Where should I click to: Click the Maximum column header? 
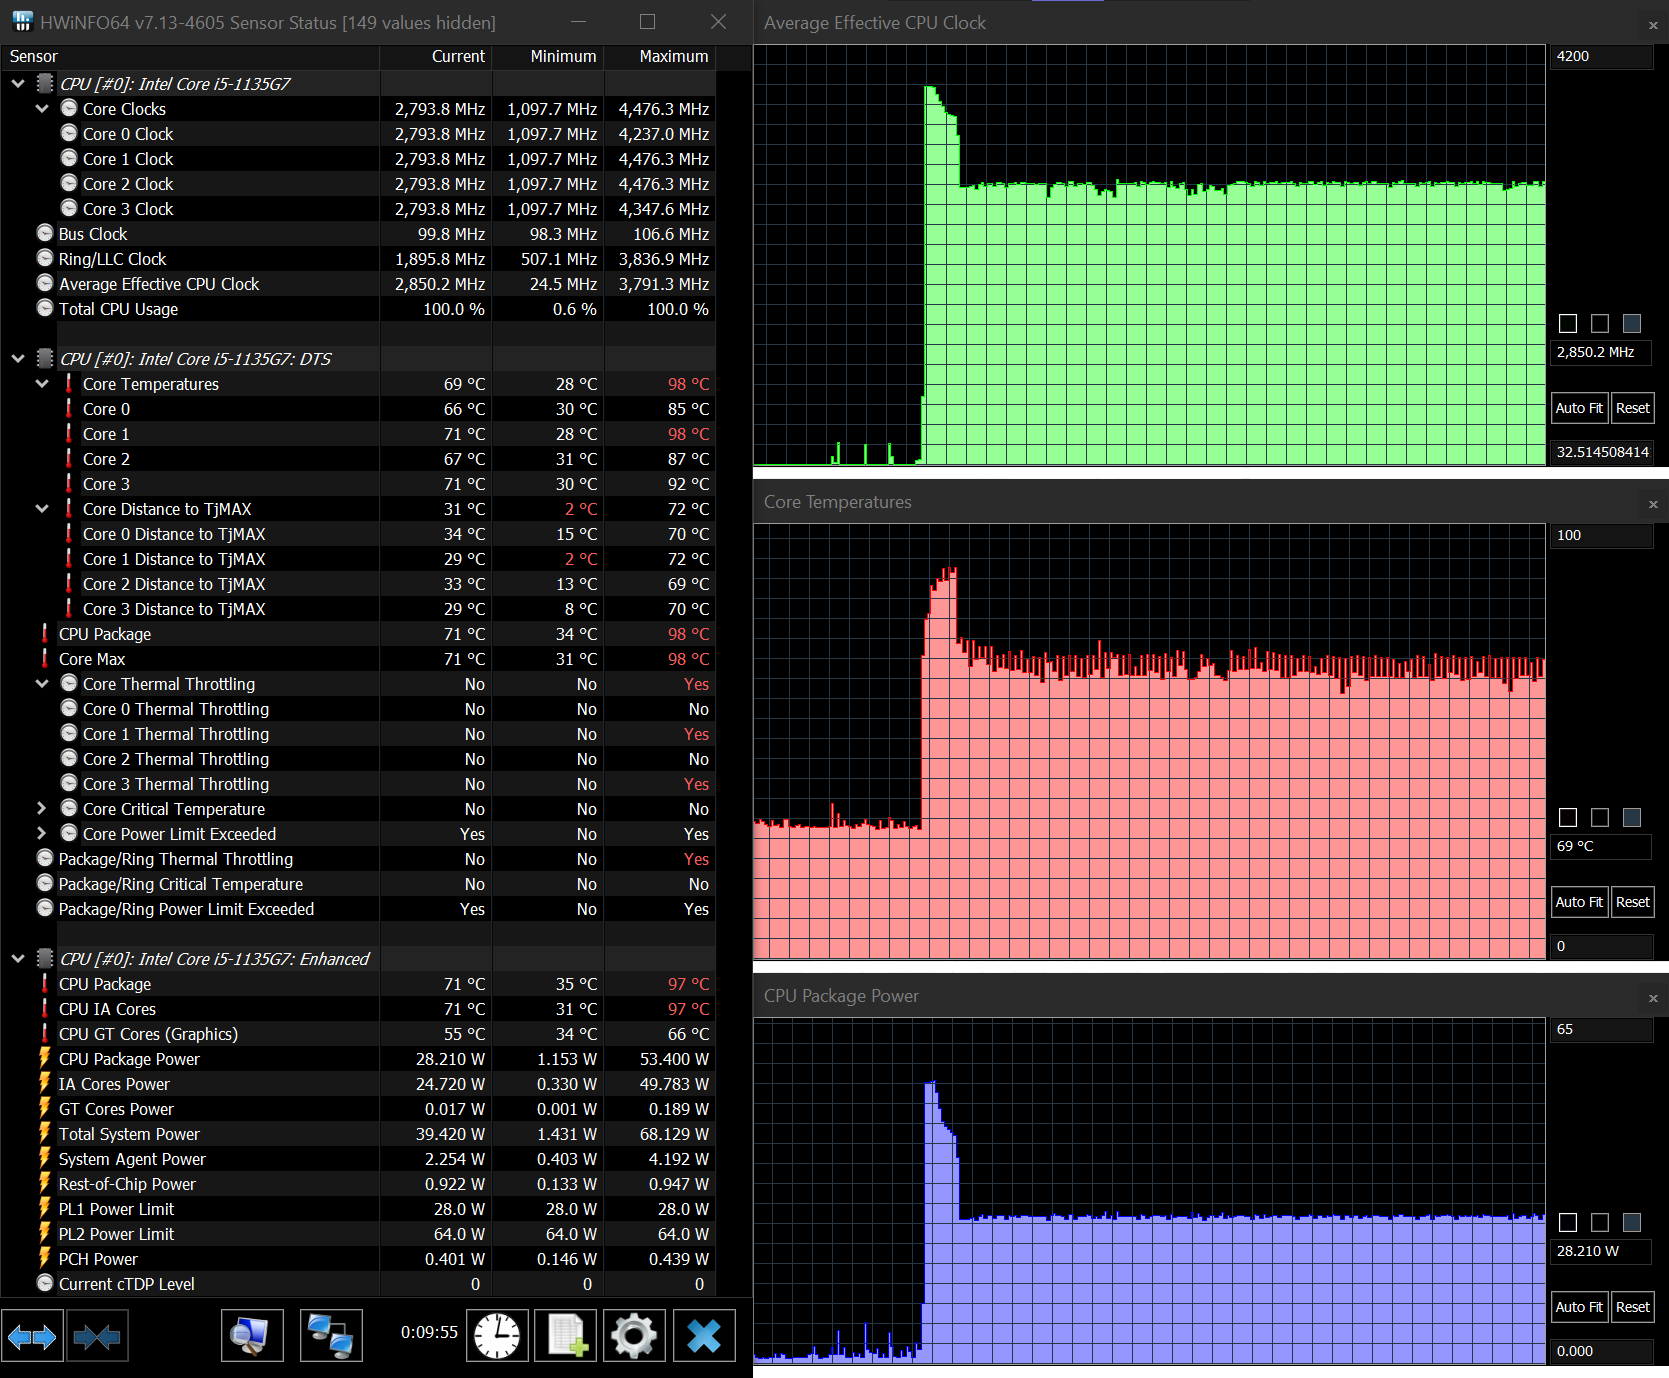tap(660, 57)
